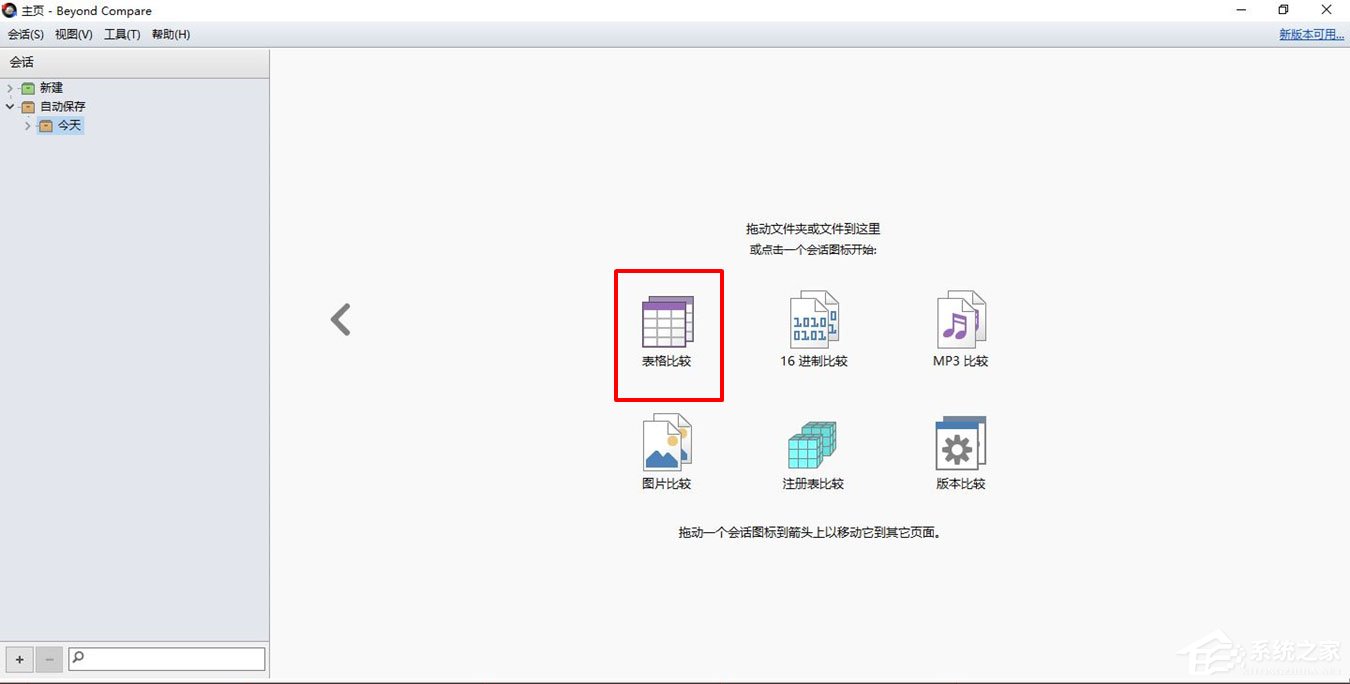Open the 表格比较 session
Viewport: 1350px width, 684px height.
click(668, 325)
